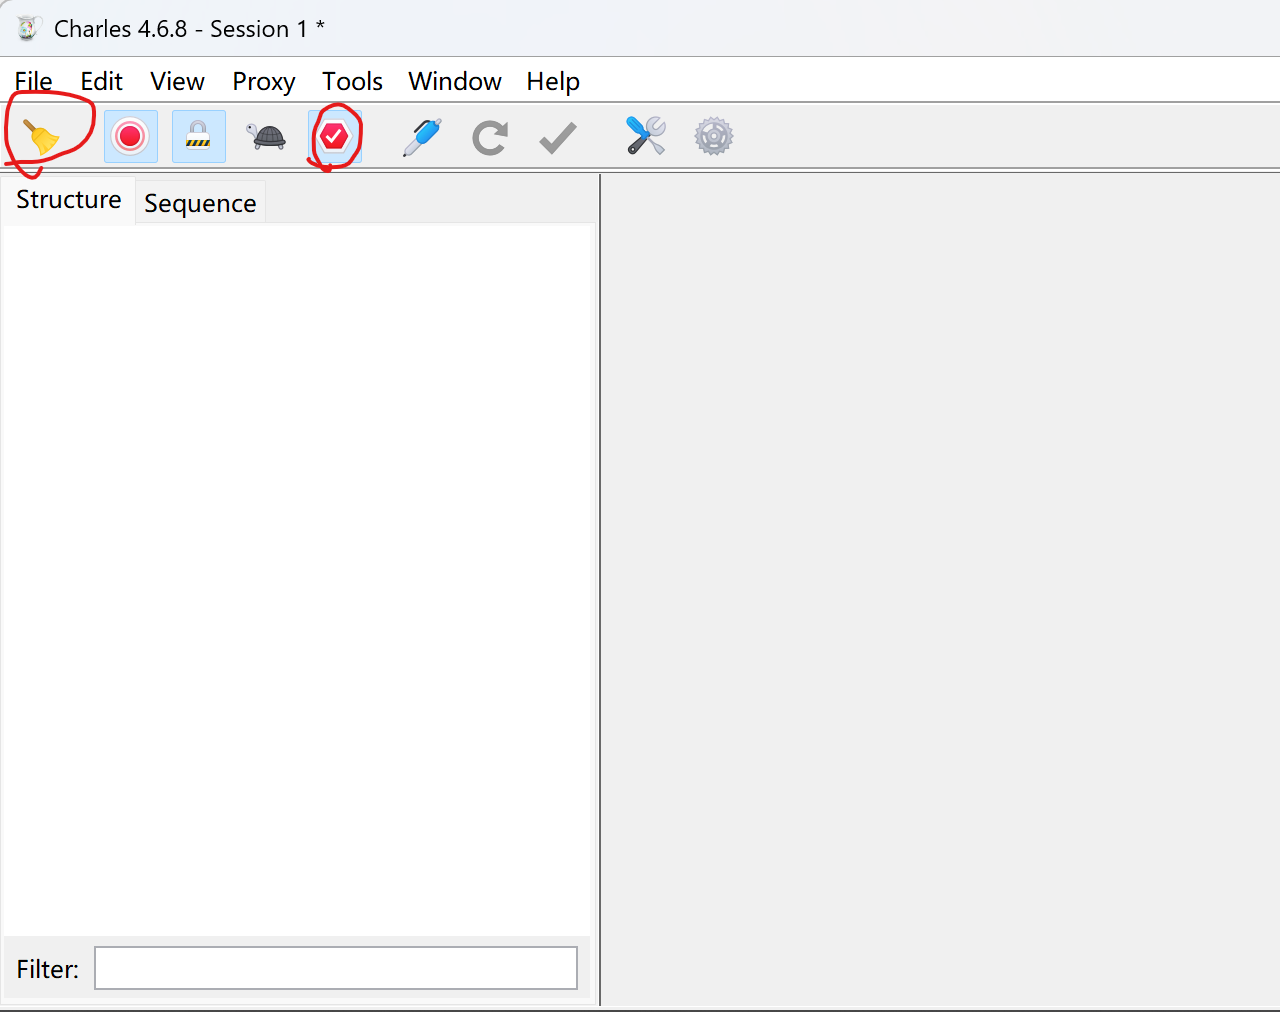
Task: Open the View menu
Action: [x=177, y=81]
